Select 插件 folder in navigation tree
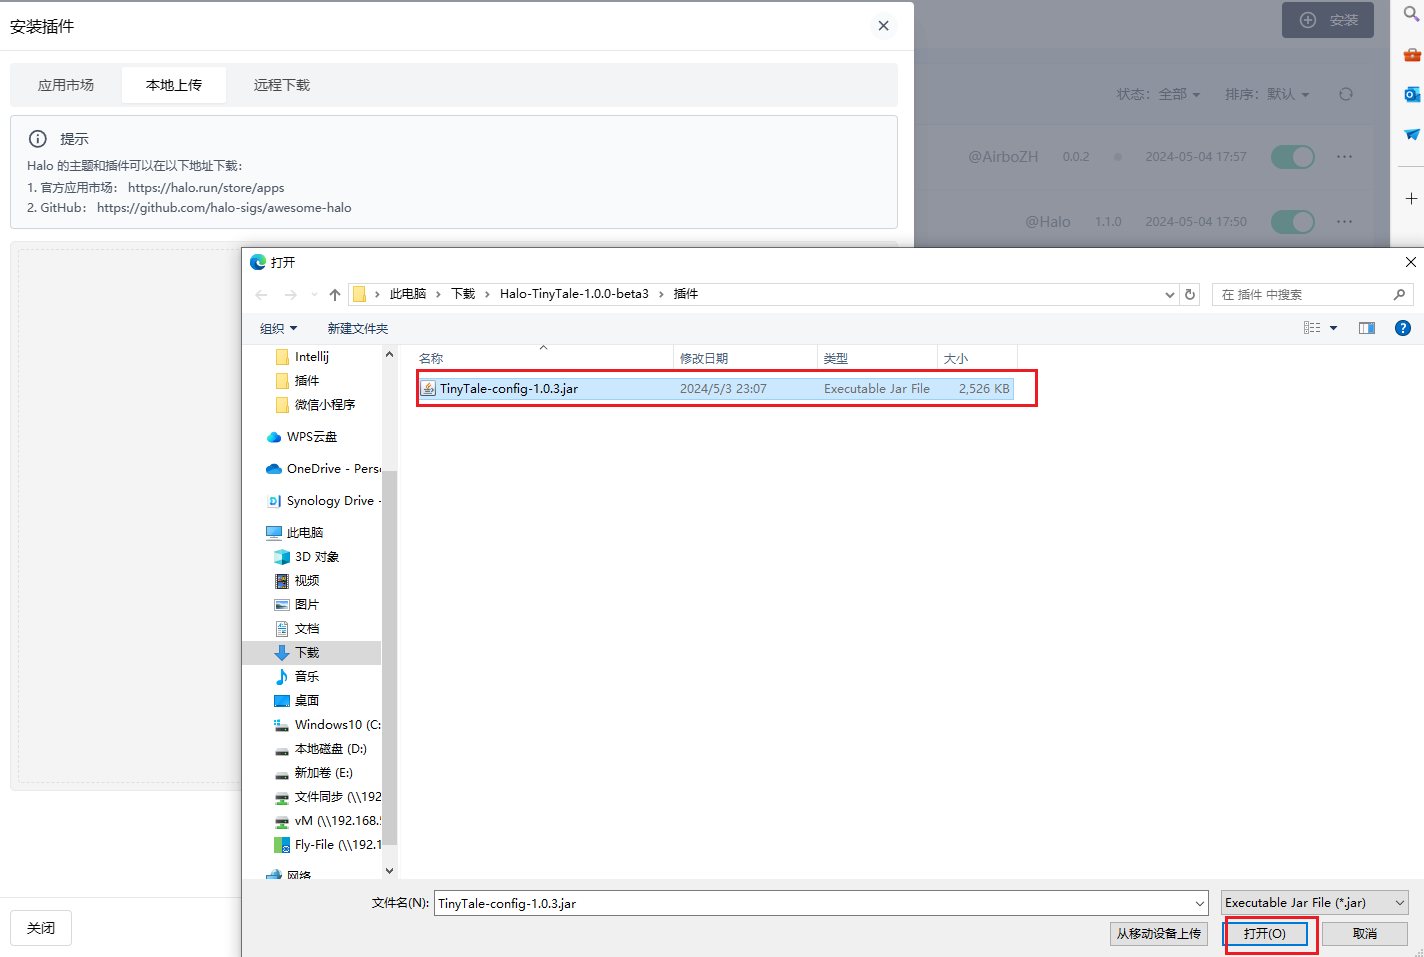The height and width of the screenshot is (957, 1424). pos(307,381)
